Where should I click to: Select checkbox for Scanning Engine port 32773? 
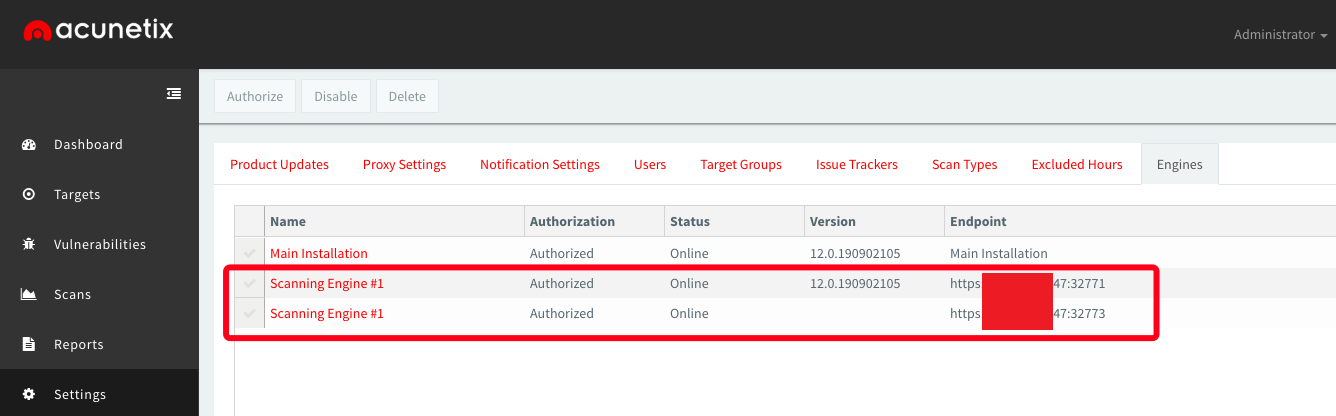(250, 314)
